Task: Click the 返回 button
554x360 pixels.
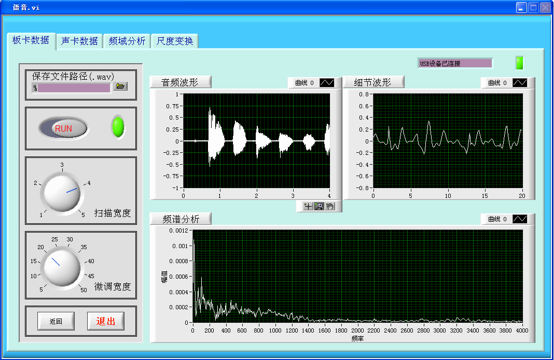Action: pyautogui.click(x=56, y=321)
